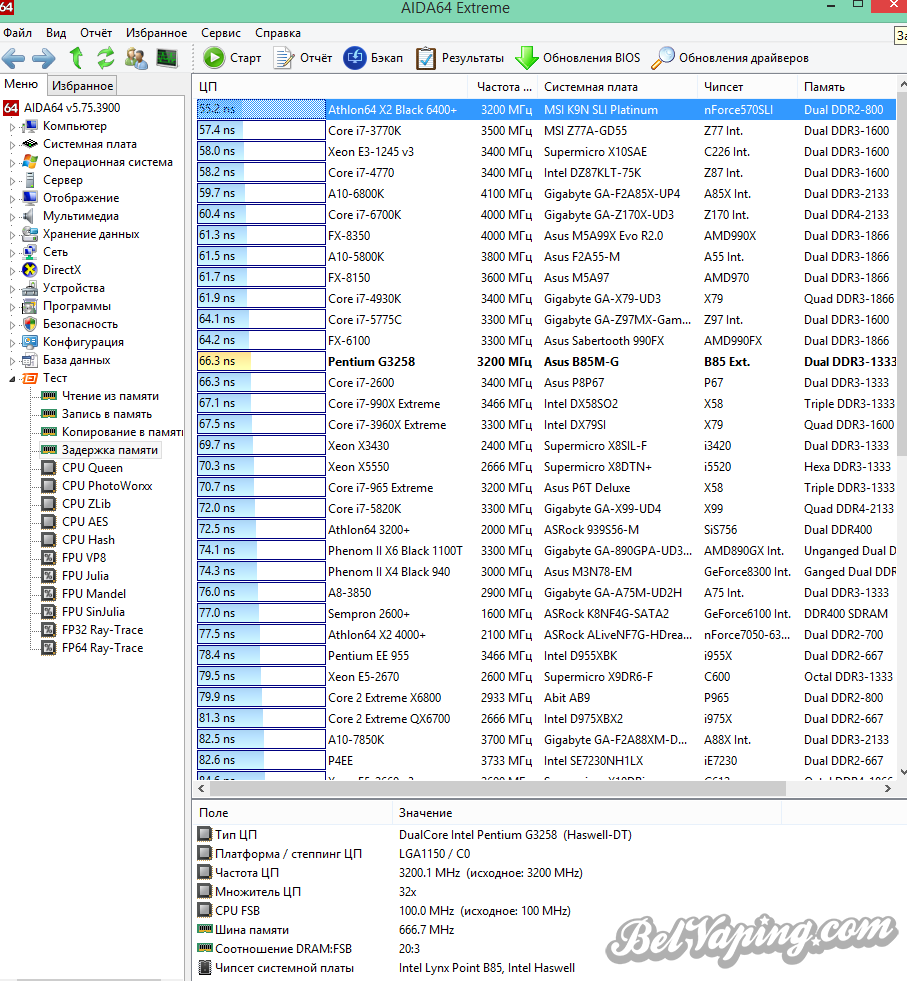
Task: Expand the Системная плата tree node
Action: [x=12, y=145]
